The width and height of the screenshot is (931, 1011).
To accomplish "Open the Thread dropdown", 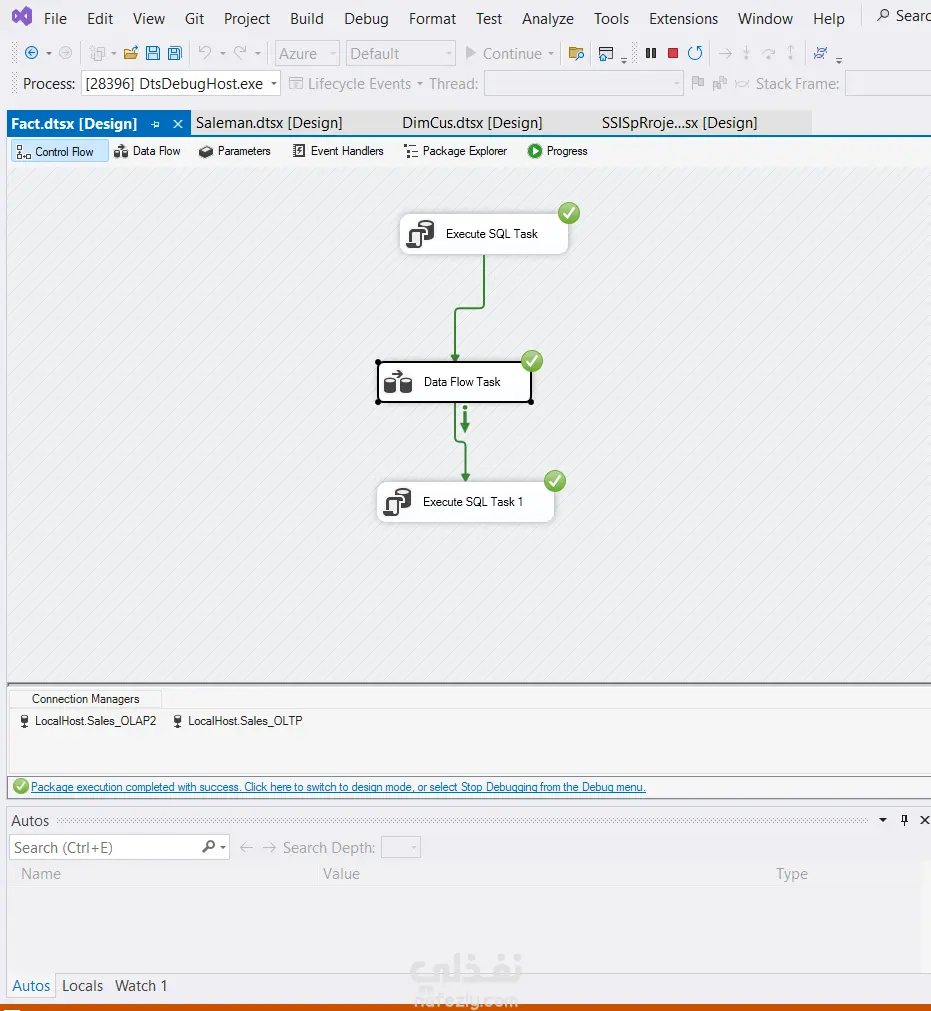I will point(676,84).
